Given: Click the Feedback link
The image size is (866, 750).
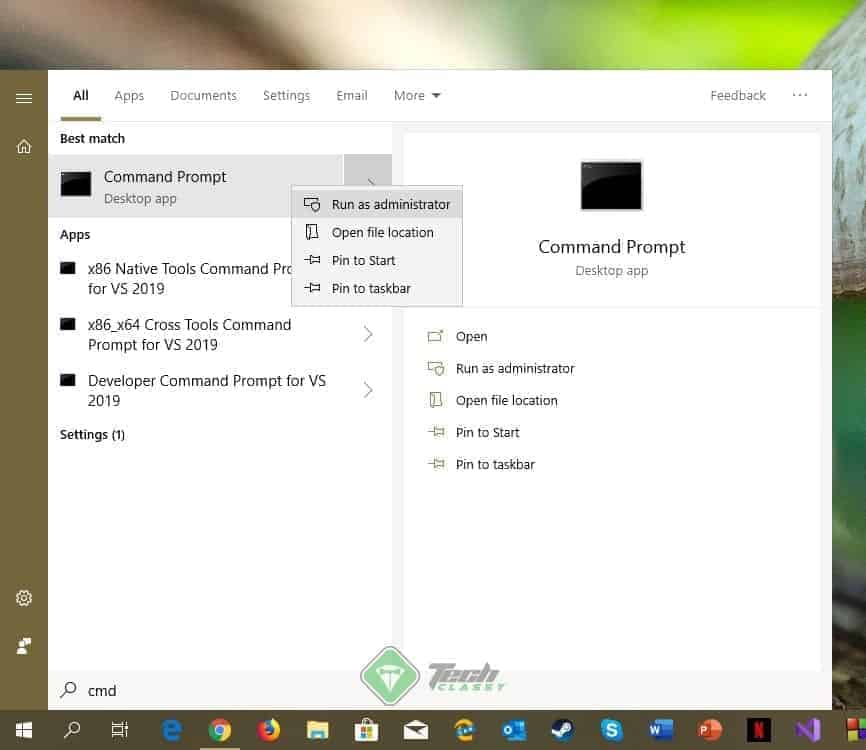Looking at the screenshot, I should tap(738, 95).
